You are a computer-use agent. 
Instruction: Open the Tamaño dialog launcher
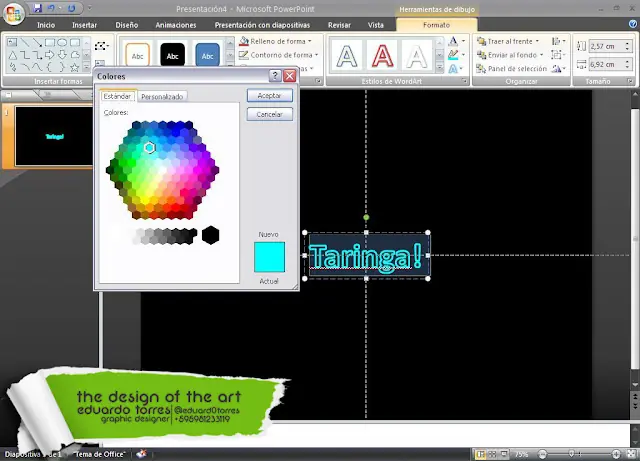pos(630,81)
